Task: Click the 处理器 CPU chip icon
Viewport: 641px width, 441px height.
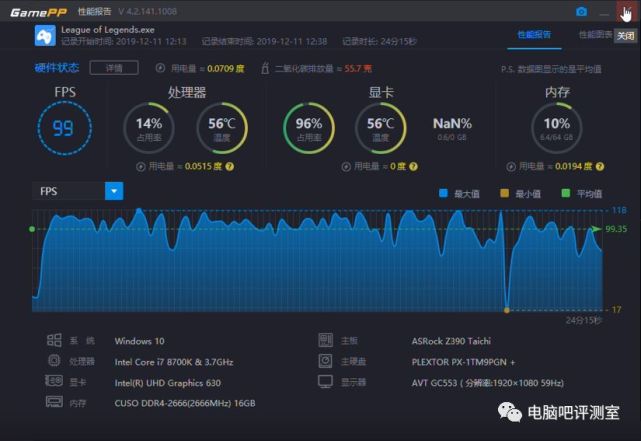Action: pyautogui.click(x=54, y=360)
